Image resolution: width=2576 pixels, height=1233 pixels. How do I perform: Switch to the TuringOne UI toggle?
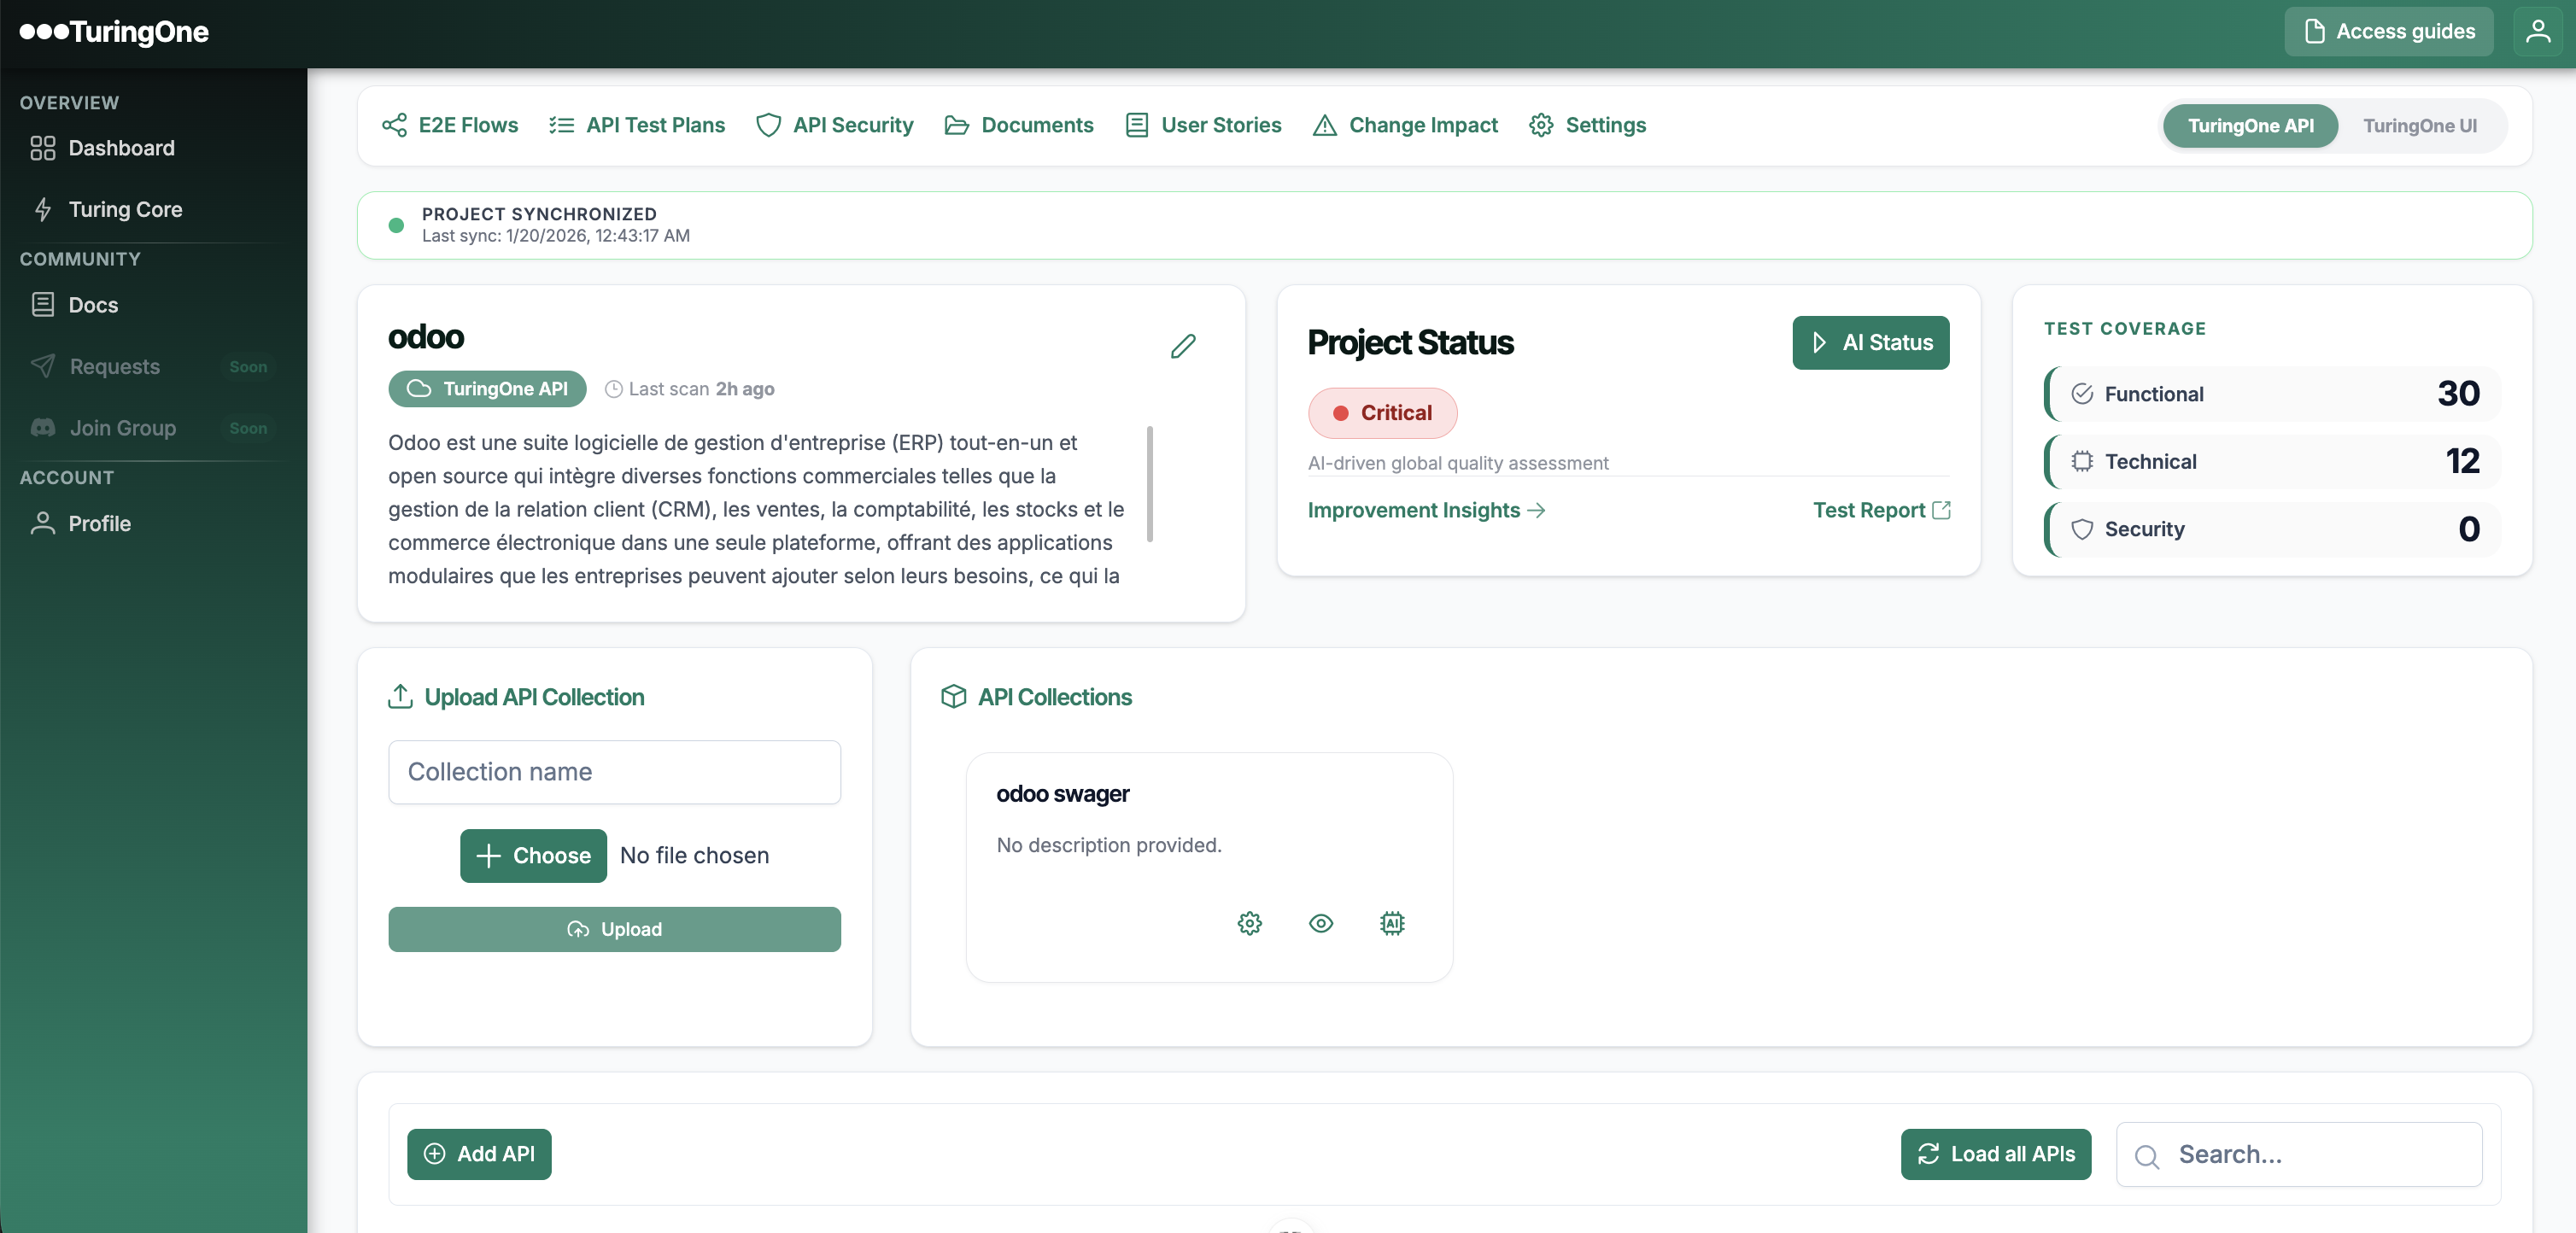click(x=2419, y=126)
